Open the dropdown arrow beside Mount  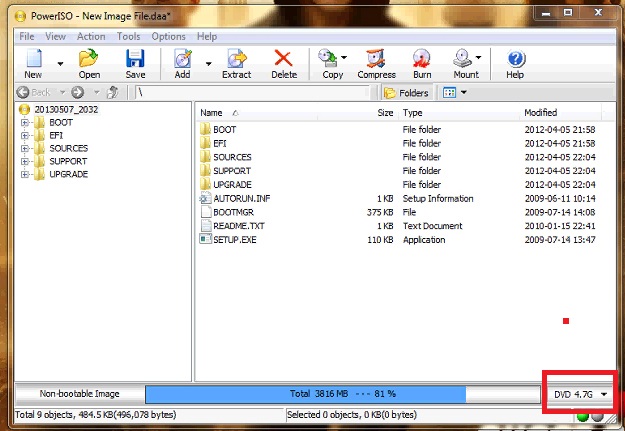coord(478,57)
